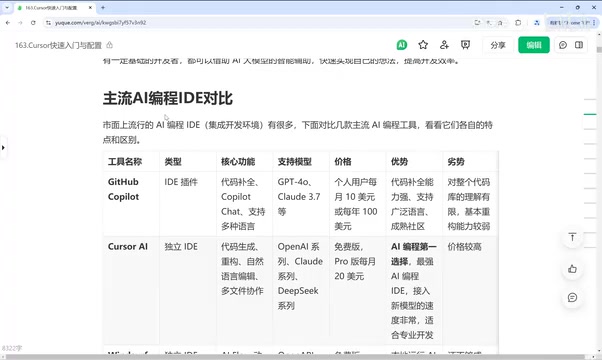
Task: Expand the left sidebar arrow
Action: coord(3,147)
